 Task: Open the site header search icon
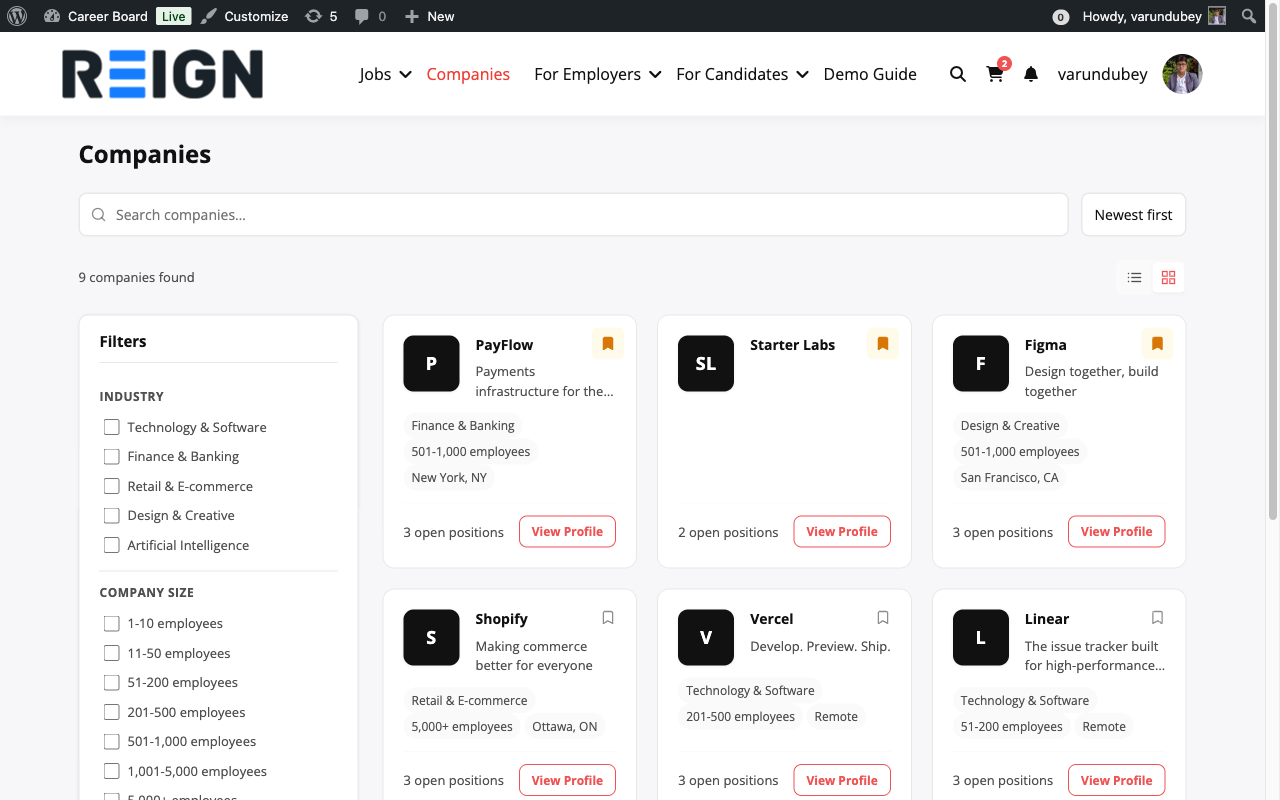pyautogui.click(x=958, y=74)
